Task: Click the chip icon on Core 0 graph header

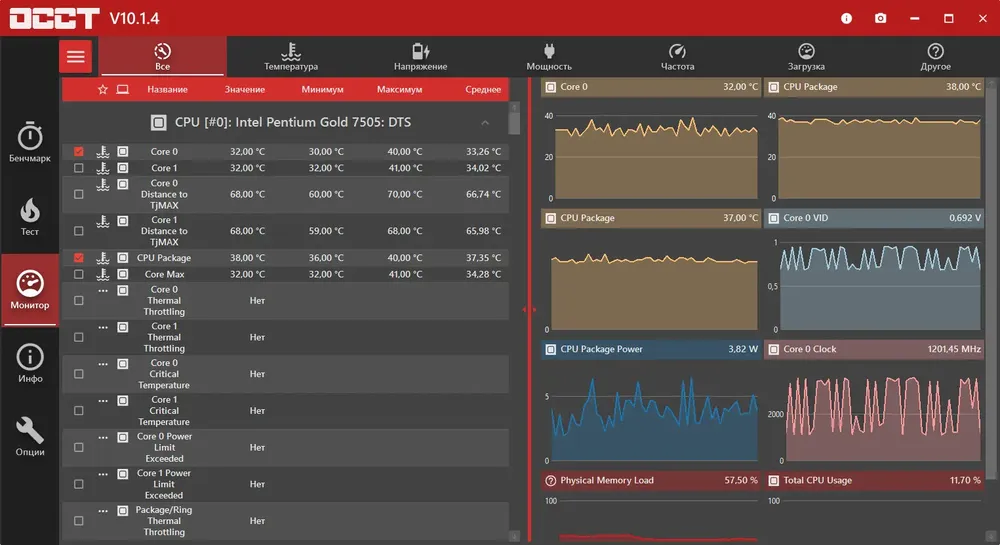Action: click(x=550, y=87)
